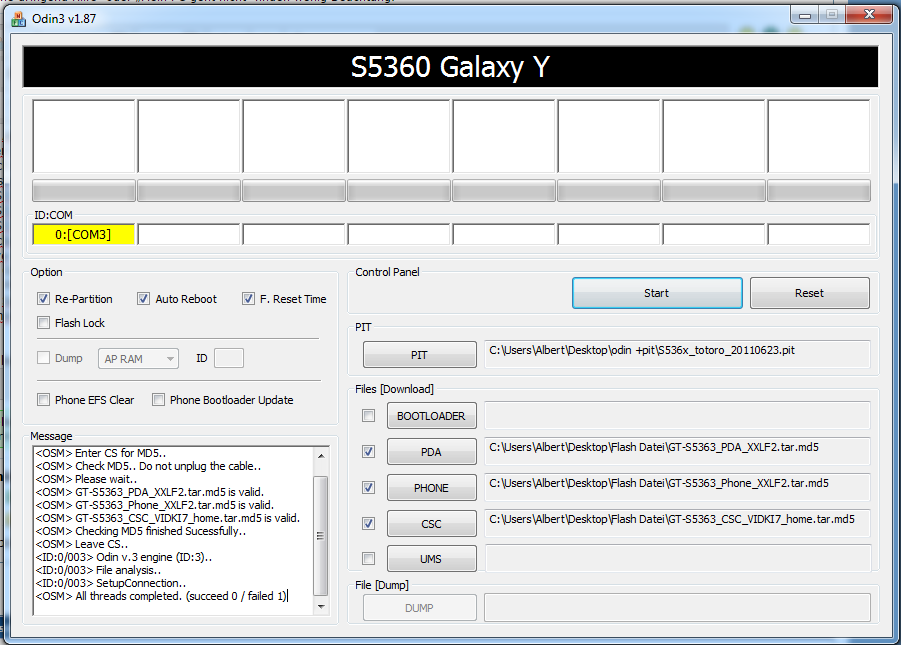
Task: Click the empty UMS path field
Action: (677, 558)
